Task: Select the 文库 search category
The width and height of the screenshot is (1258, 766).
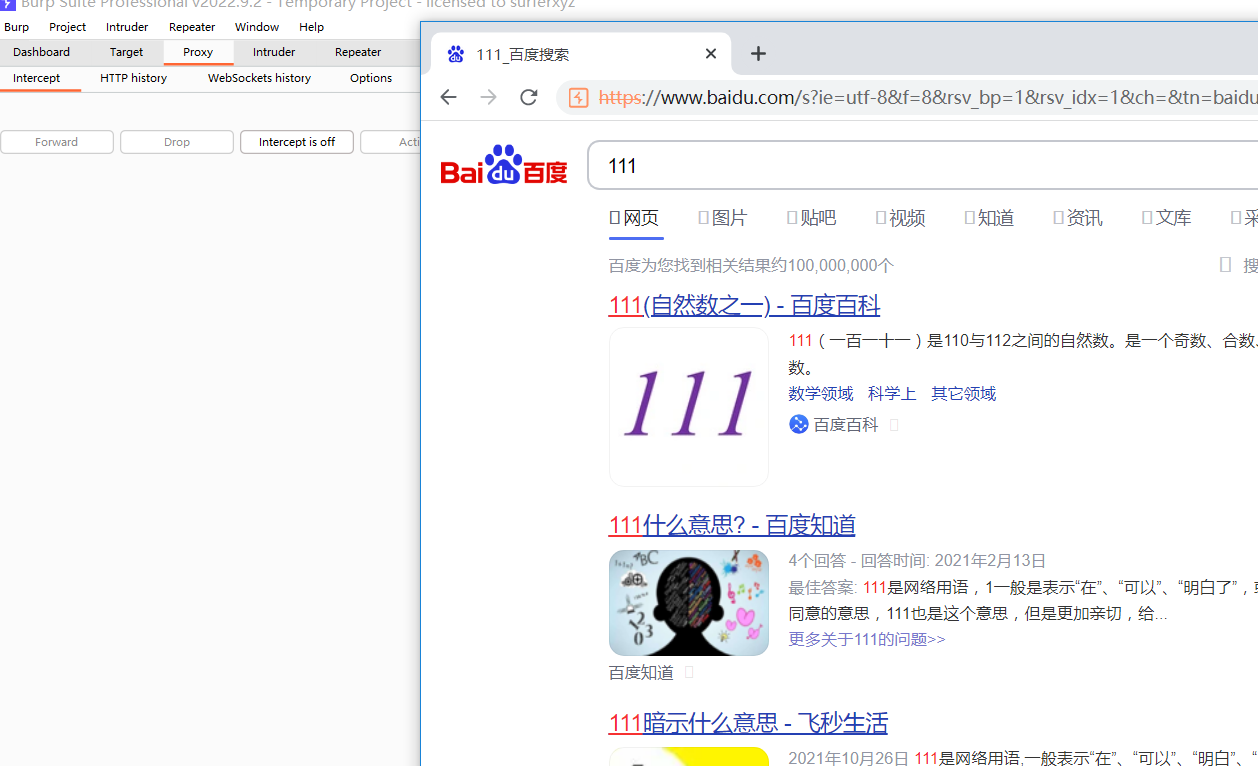Action: [1167, 218]
